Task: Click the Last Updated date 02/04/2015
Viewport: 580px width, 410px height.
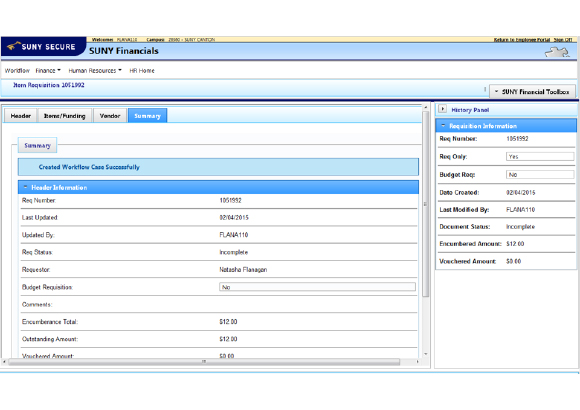Action: [x=234, y=217]
